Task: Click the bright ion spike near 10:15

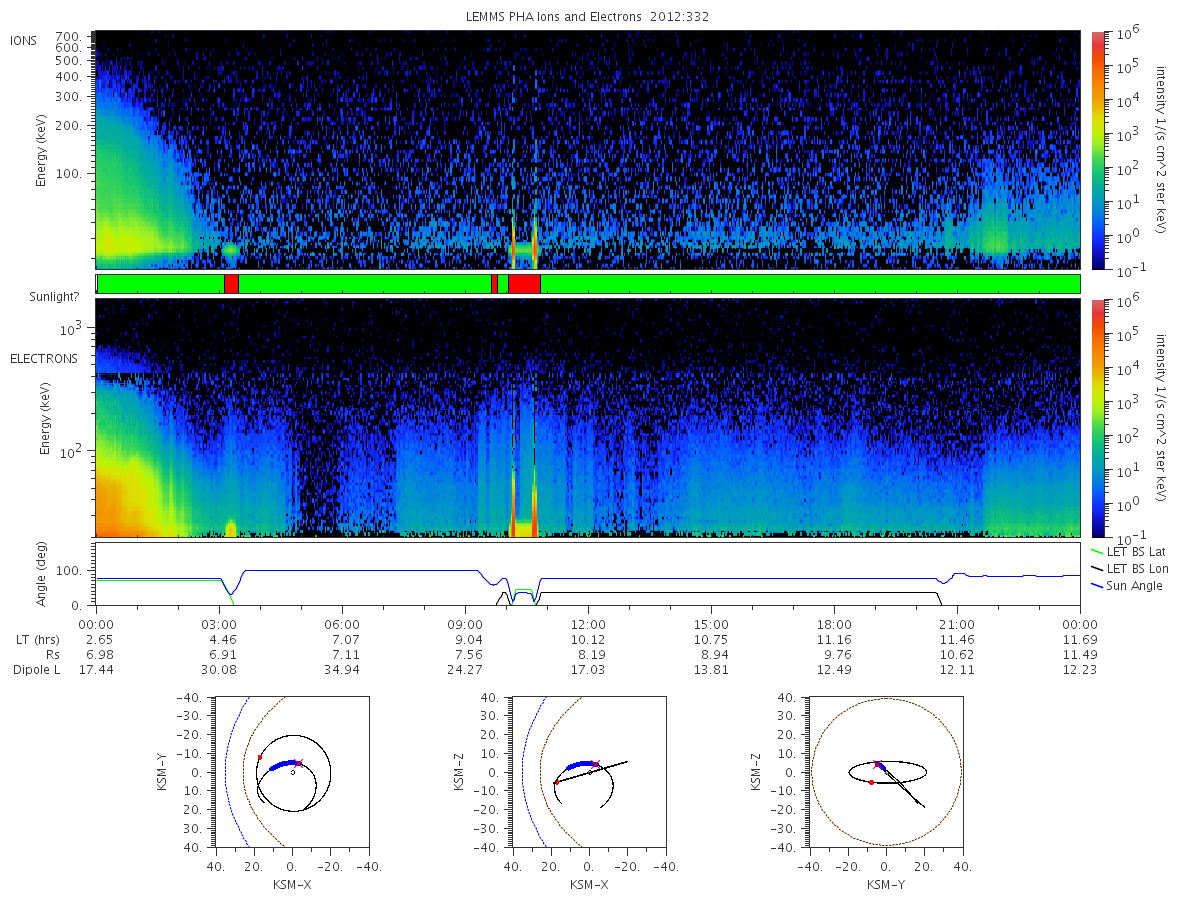Action: 513,245
